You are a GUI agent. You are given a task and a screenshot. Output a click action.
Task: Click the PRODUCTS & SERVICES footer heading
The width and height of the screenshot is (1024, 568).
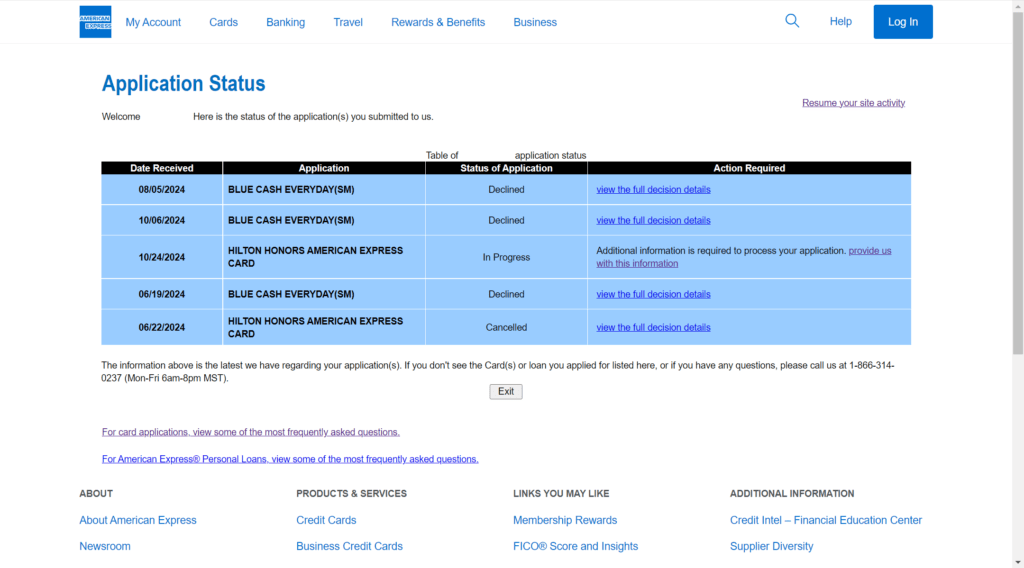351,494
